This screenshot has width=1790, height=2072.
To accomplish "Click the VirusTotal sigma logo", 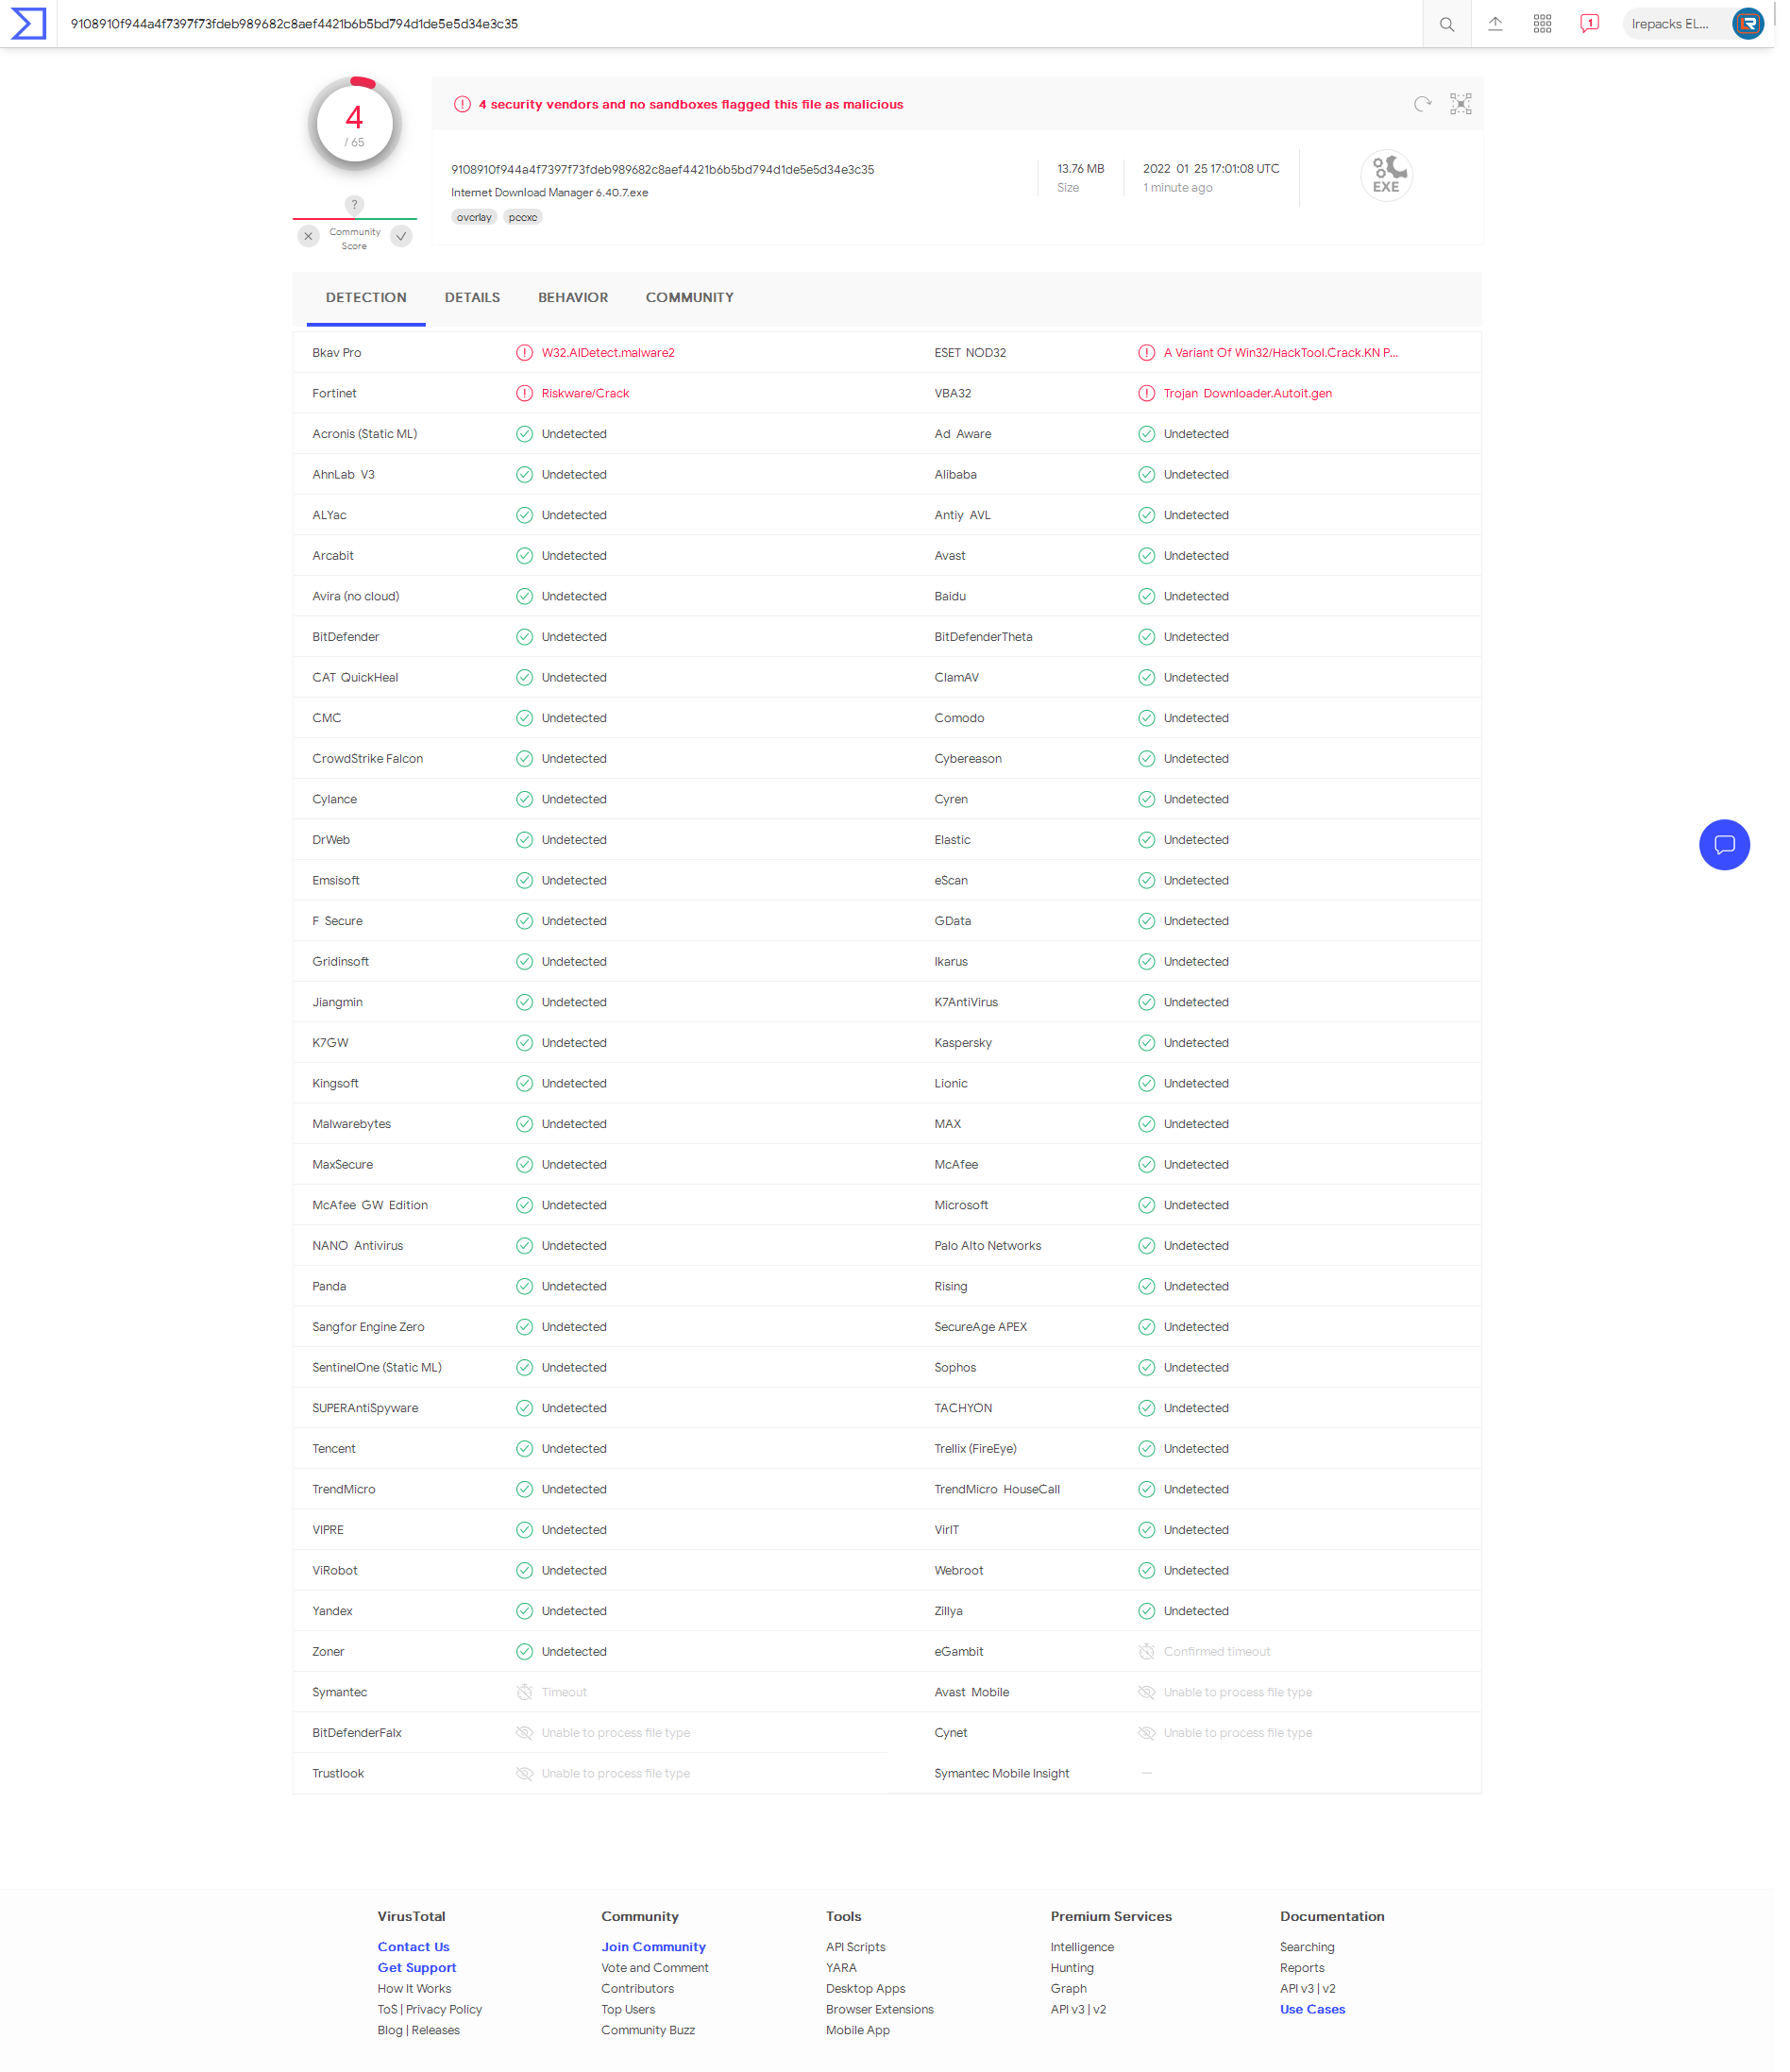I will pyautogui.click(x=28, y=23).
